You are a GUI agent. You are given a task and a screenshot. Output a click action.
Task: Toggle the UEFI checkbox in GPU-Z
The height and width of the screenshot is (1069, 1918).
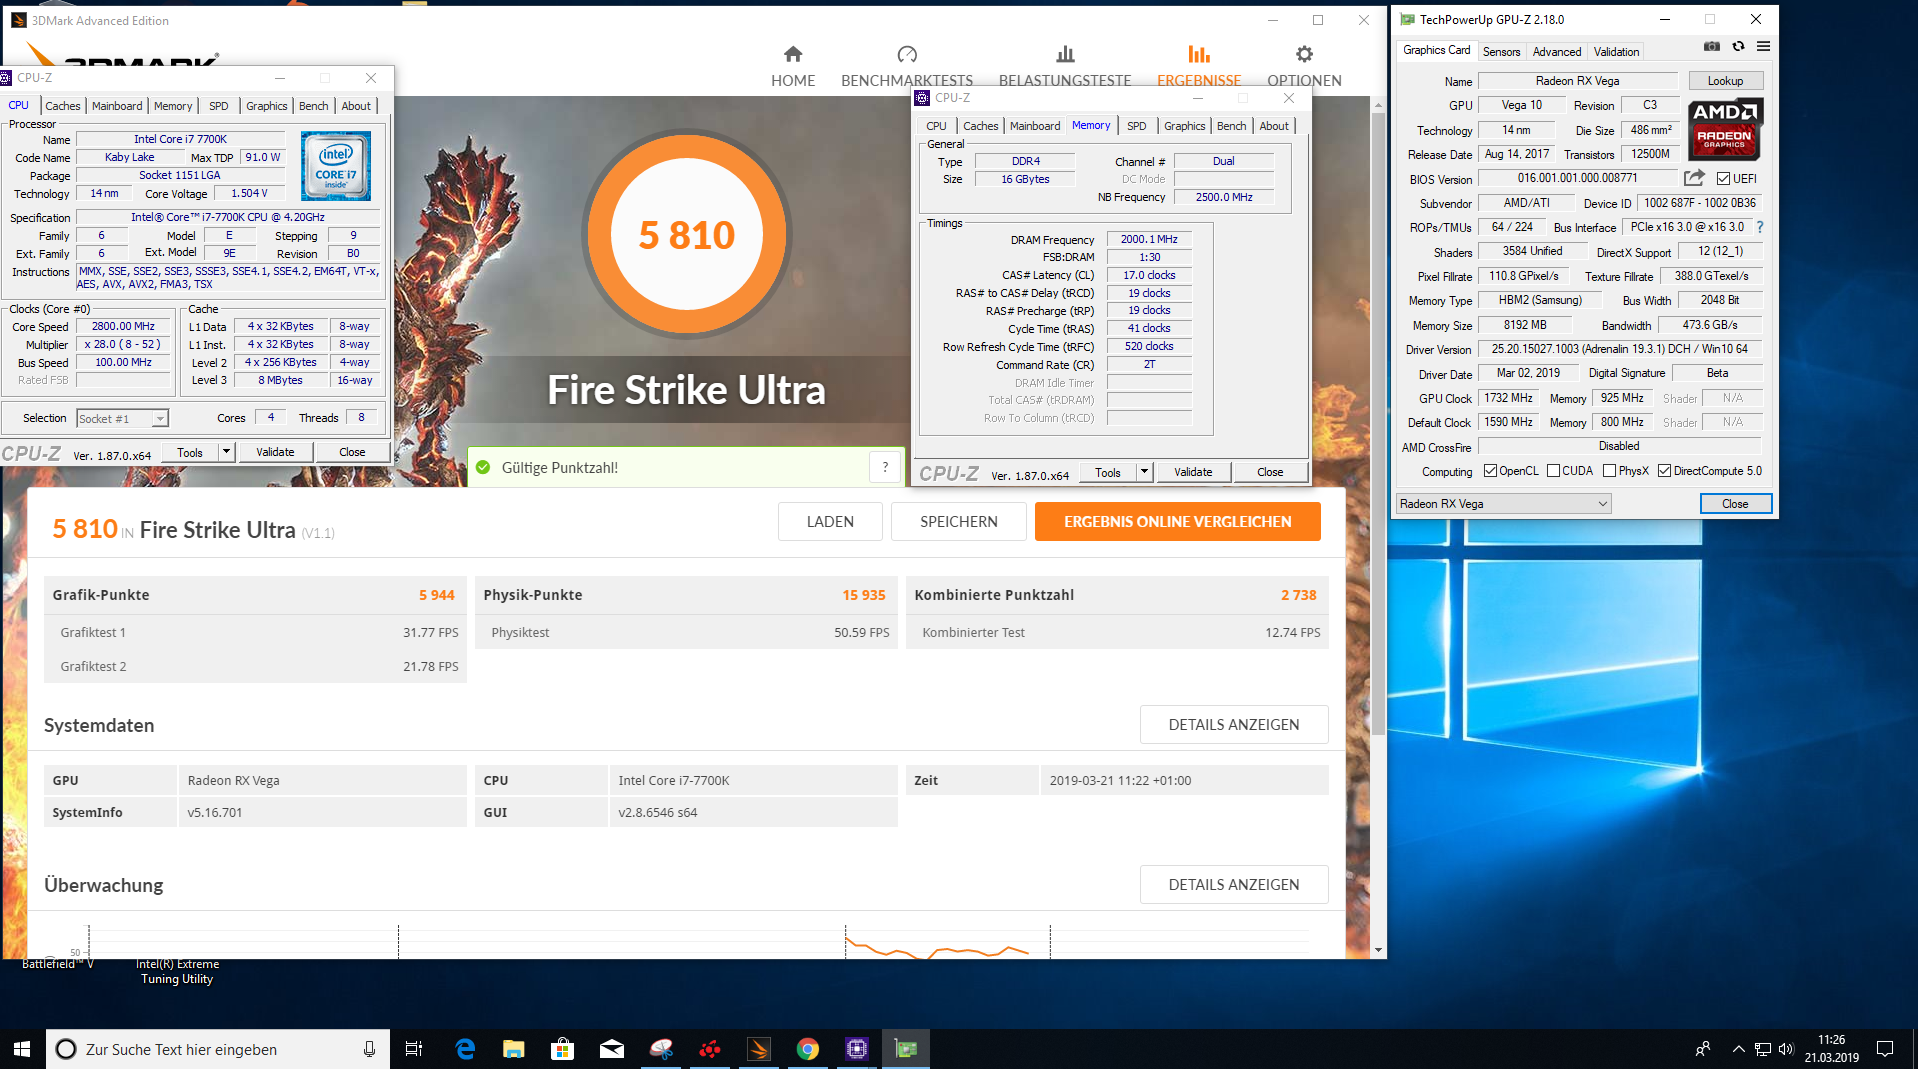pos(1723,179)
